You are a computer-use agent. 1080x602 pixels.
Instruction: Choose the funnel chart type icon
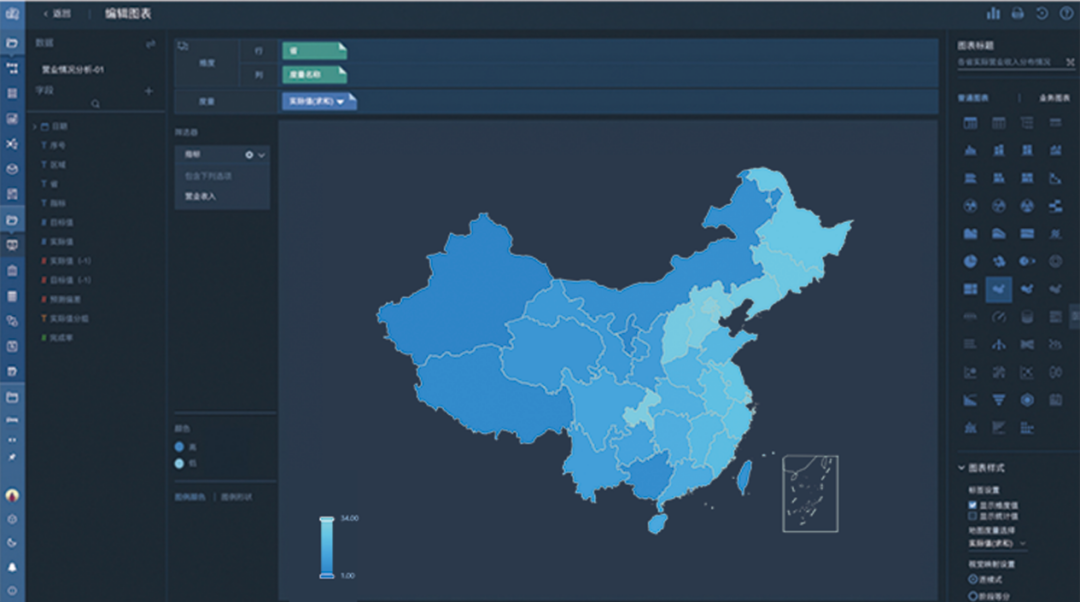pyautogui.click(x=998, y=400)
